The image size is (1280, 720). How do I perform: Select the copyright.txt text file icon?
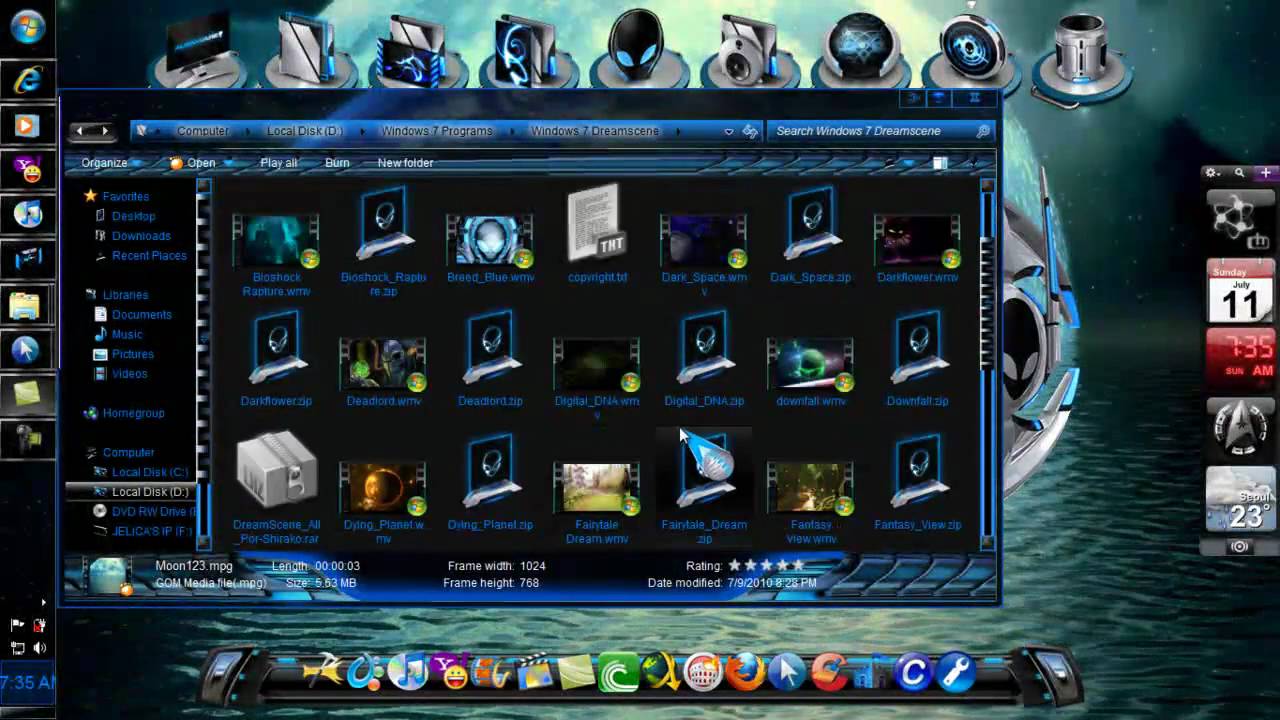click(x=597, y=221)
